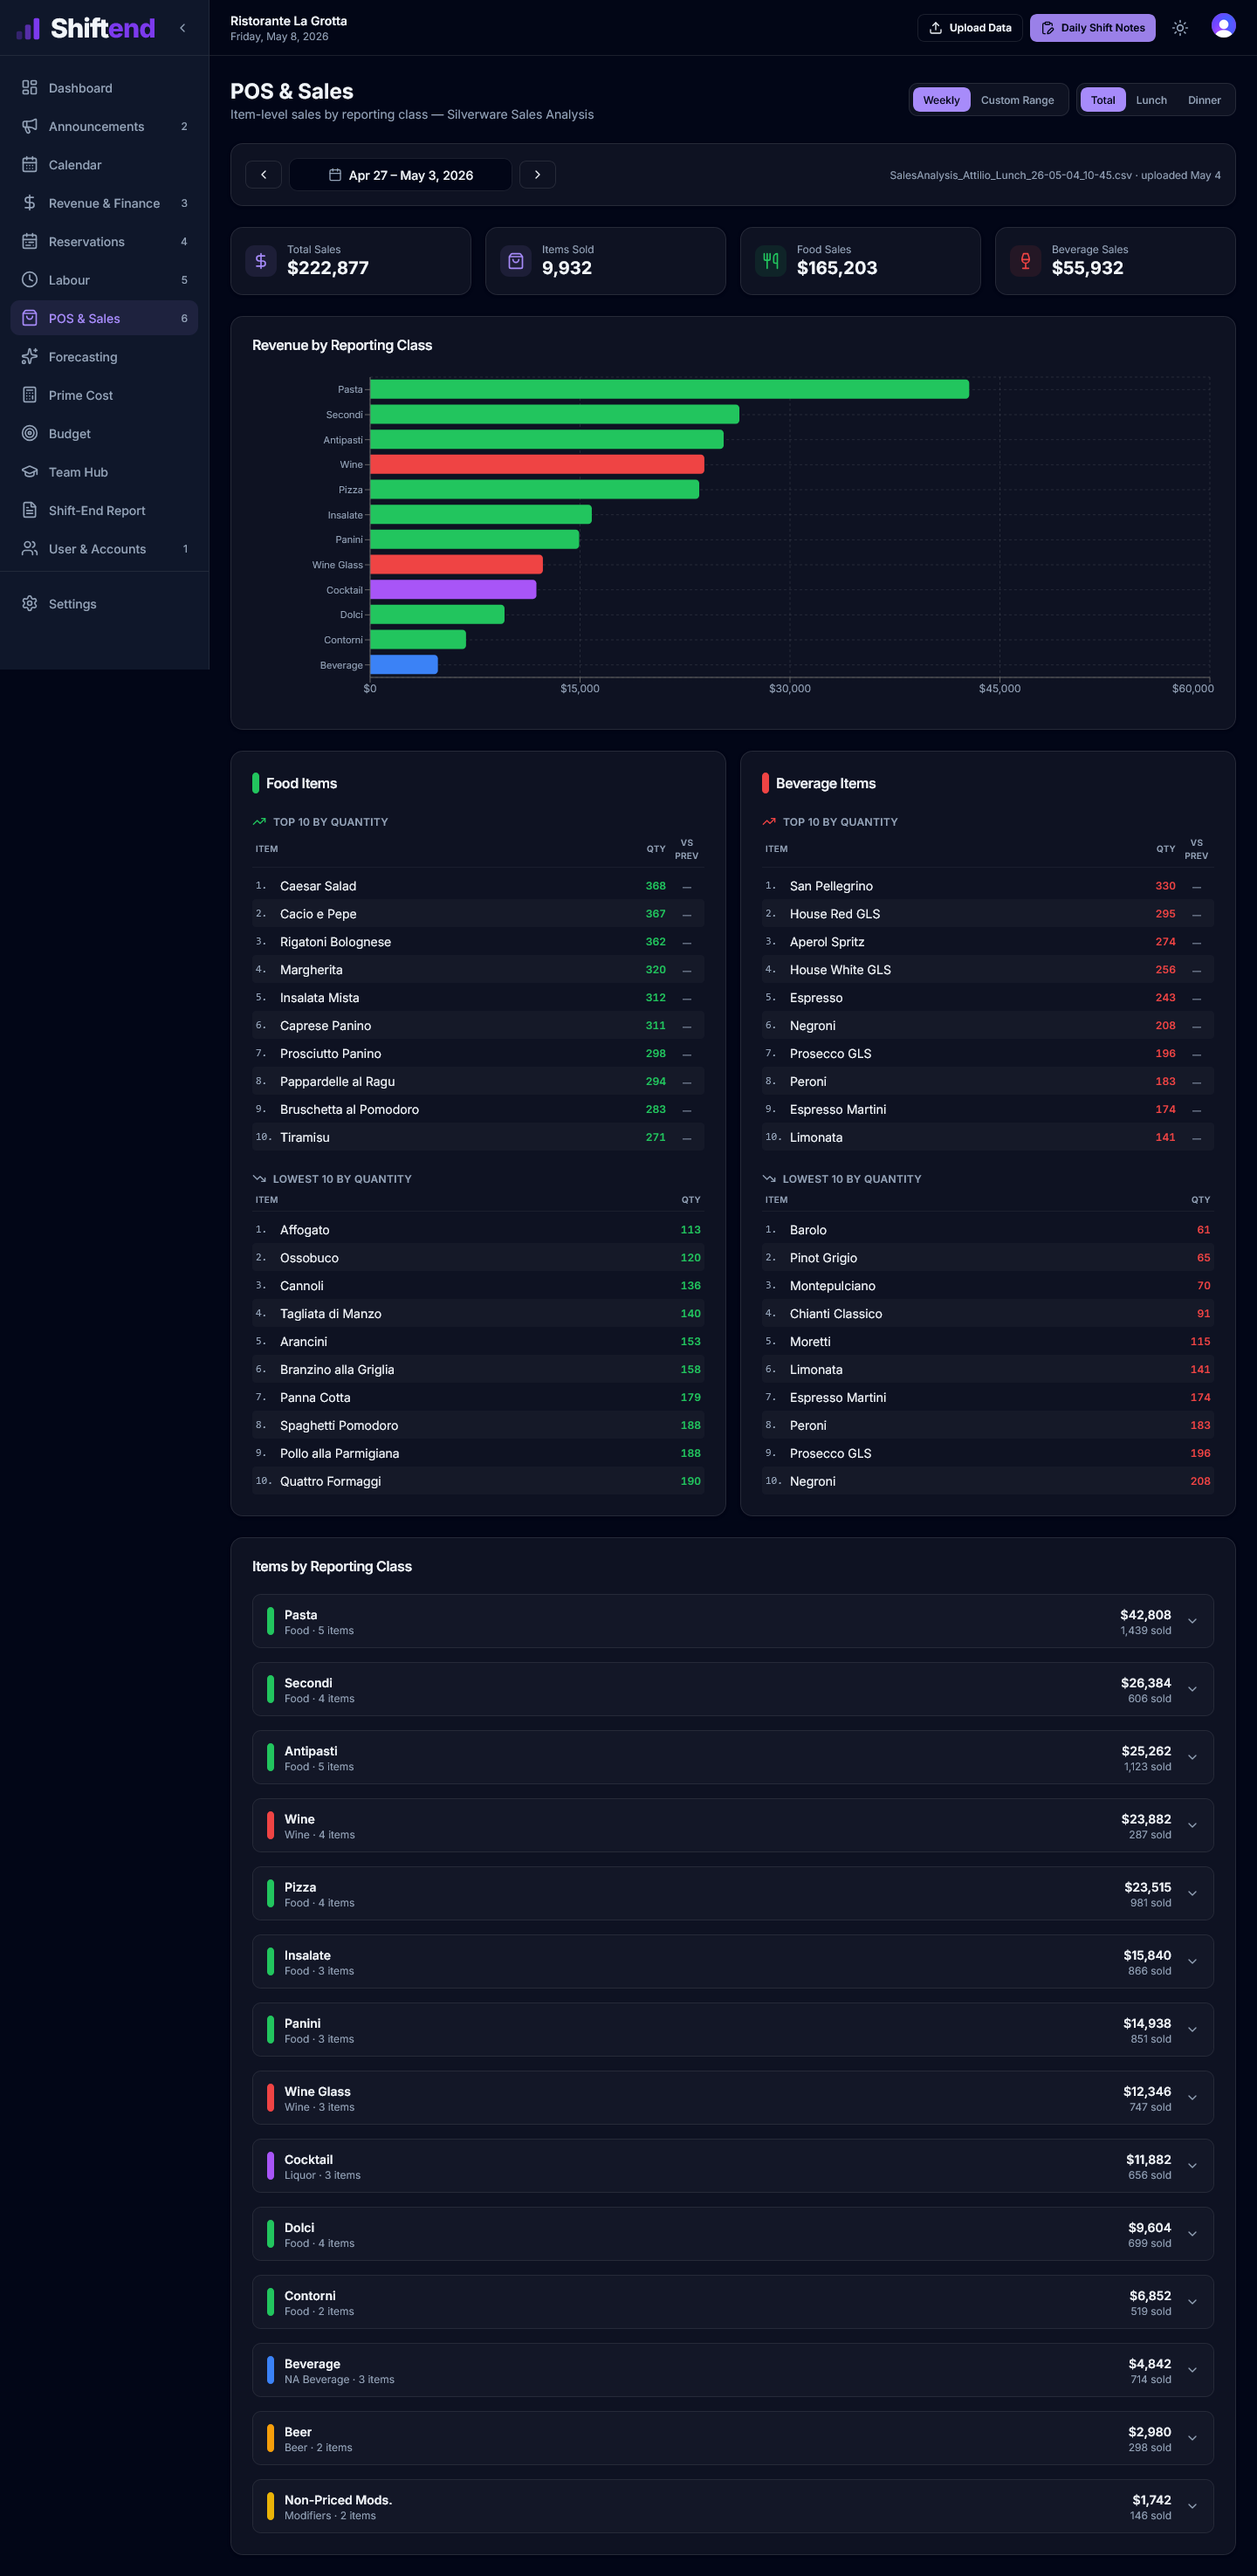
Task: Click the Wine Glass class row
Action: (733, 2098)
